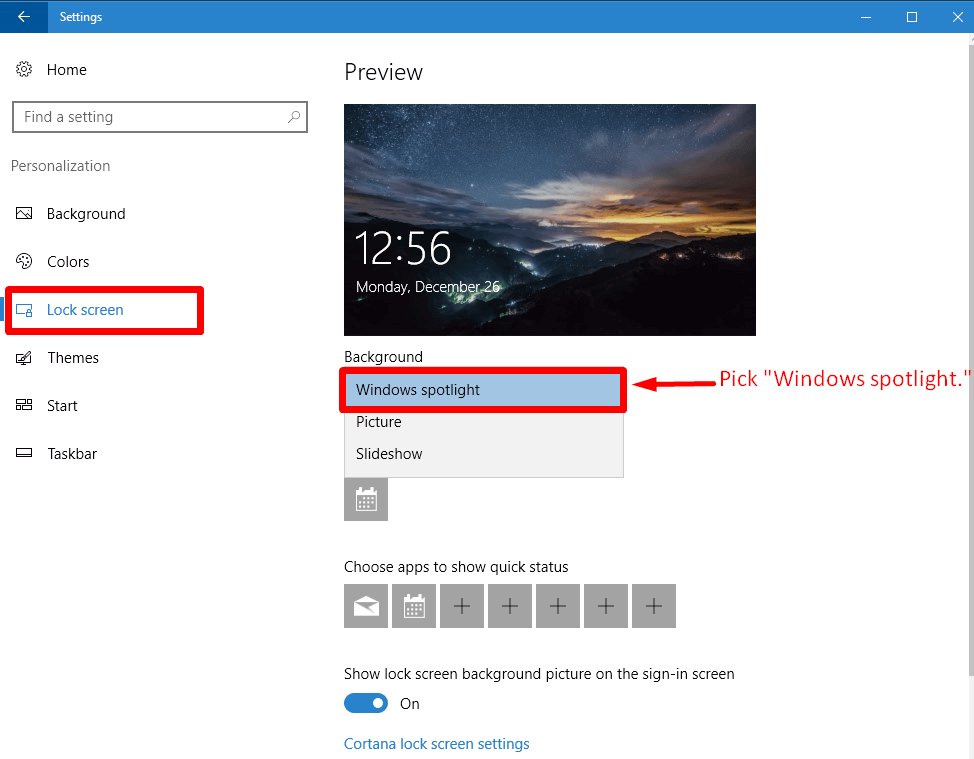Add app in first plus quick status slot
974x759 pixels.
pyautogui.click(x=462, y=606)
